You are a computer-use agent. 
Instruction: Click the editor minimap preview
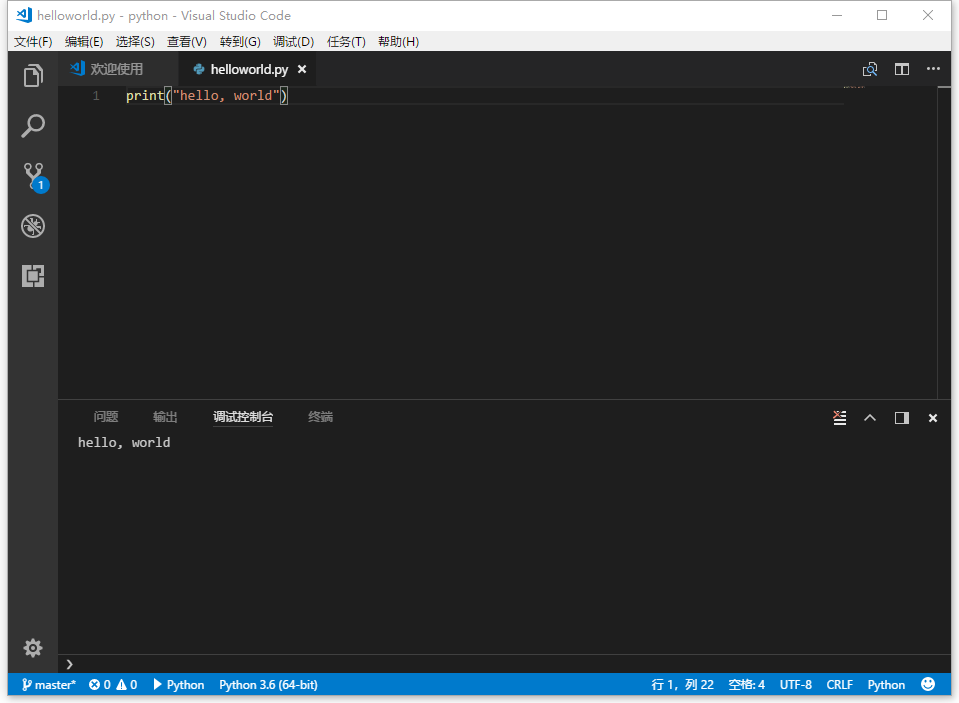tap(854, 87)
